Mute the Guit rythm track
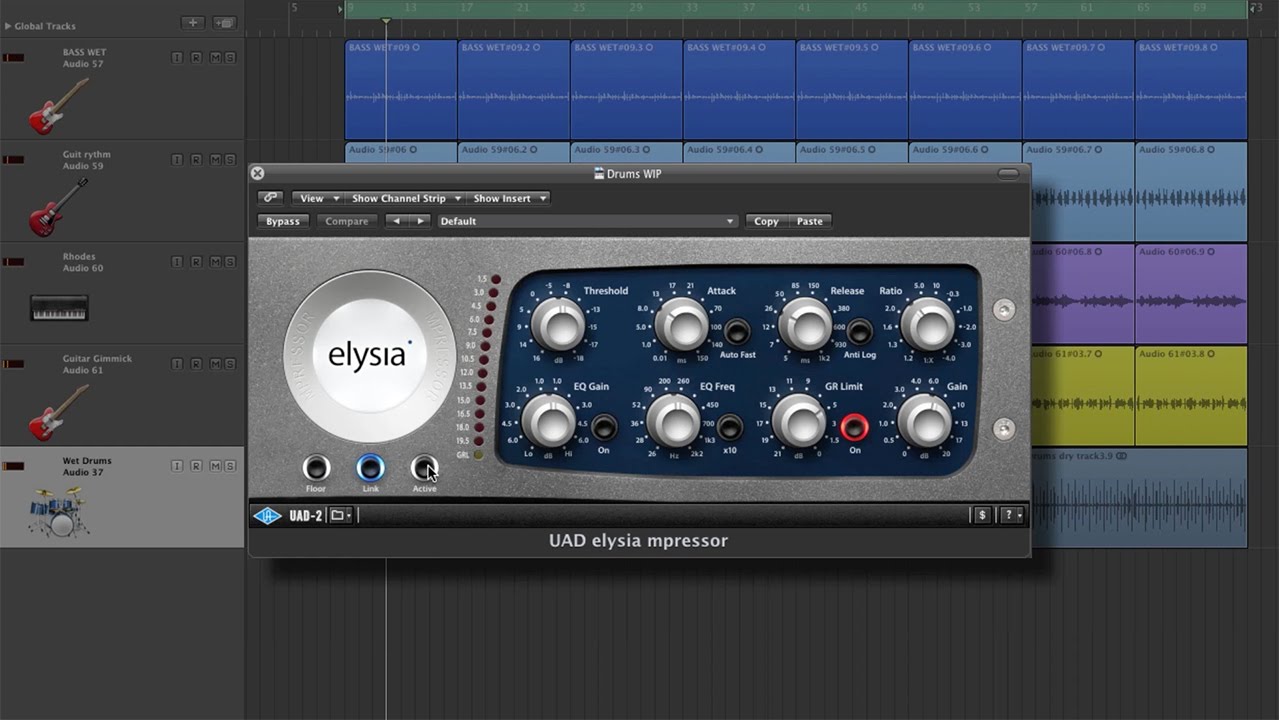Screen dimensions: 1280x720 click(x=215, y=160)
